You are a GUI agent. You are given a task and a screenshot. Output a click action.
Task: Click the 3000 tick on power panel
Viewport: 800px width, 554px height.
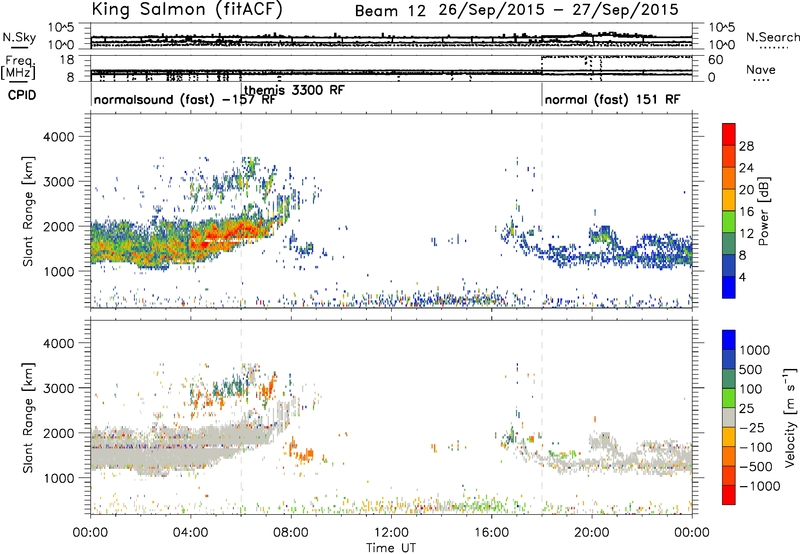pos(58,182)
